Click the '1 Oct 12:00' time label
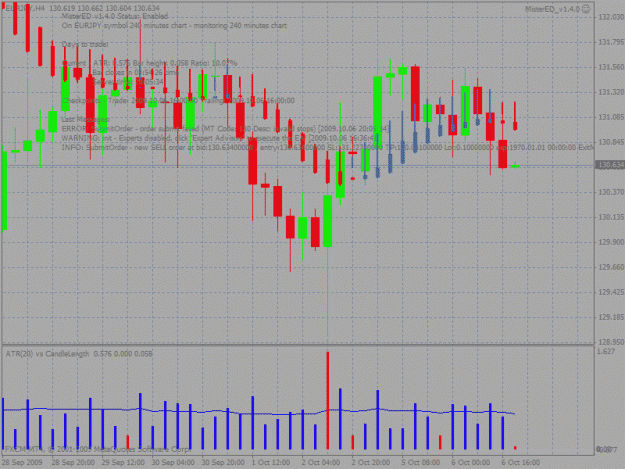The width and height of the screenshot is (625, 469). [271, 462]
